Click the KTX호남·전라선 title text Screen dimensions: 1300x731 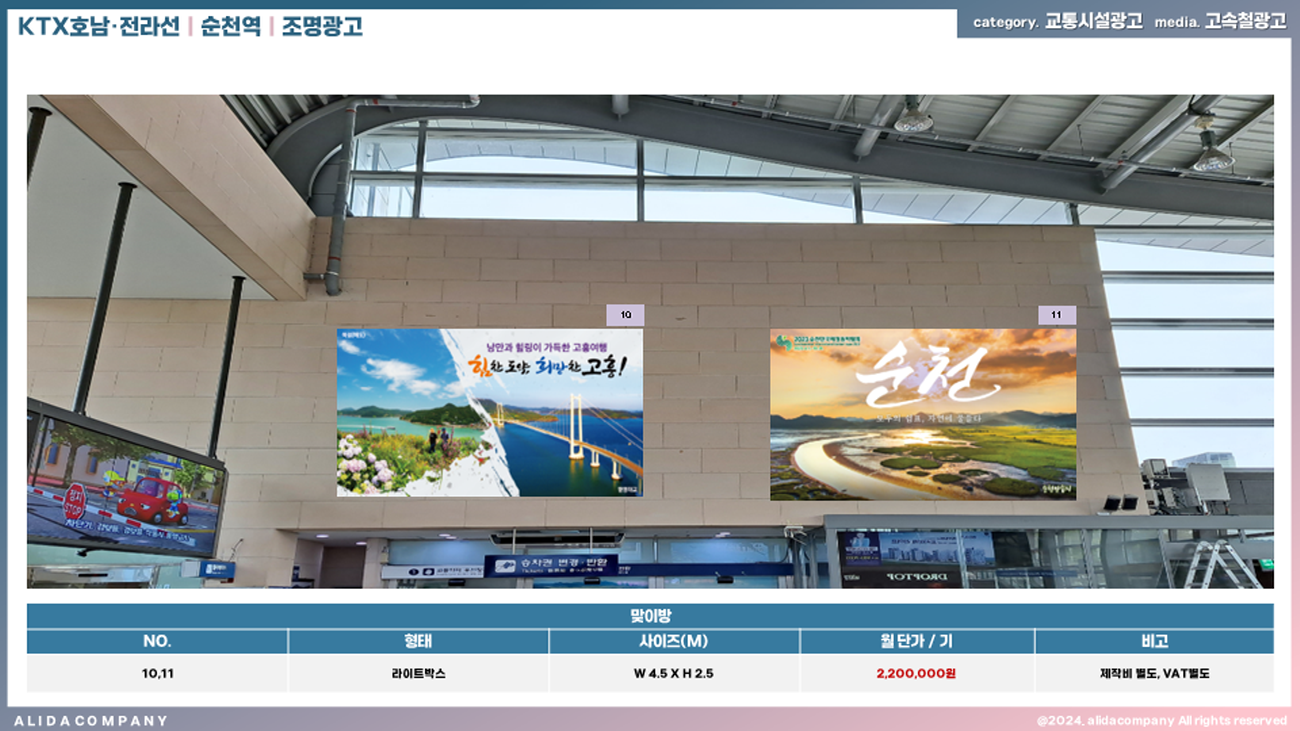point(99,26)
